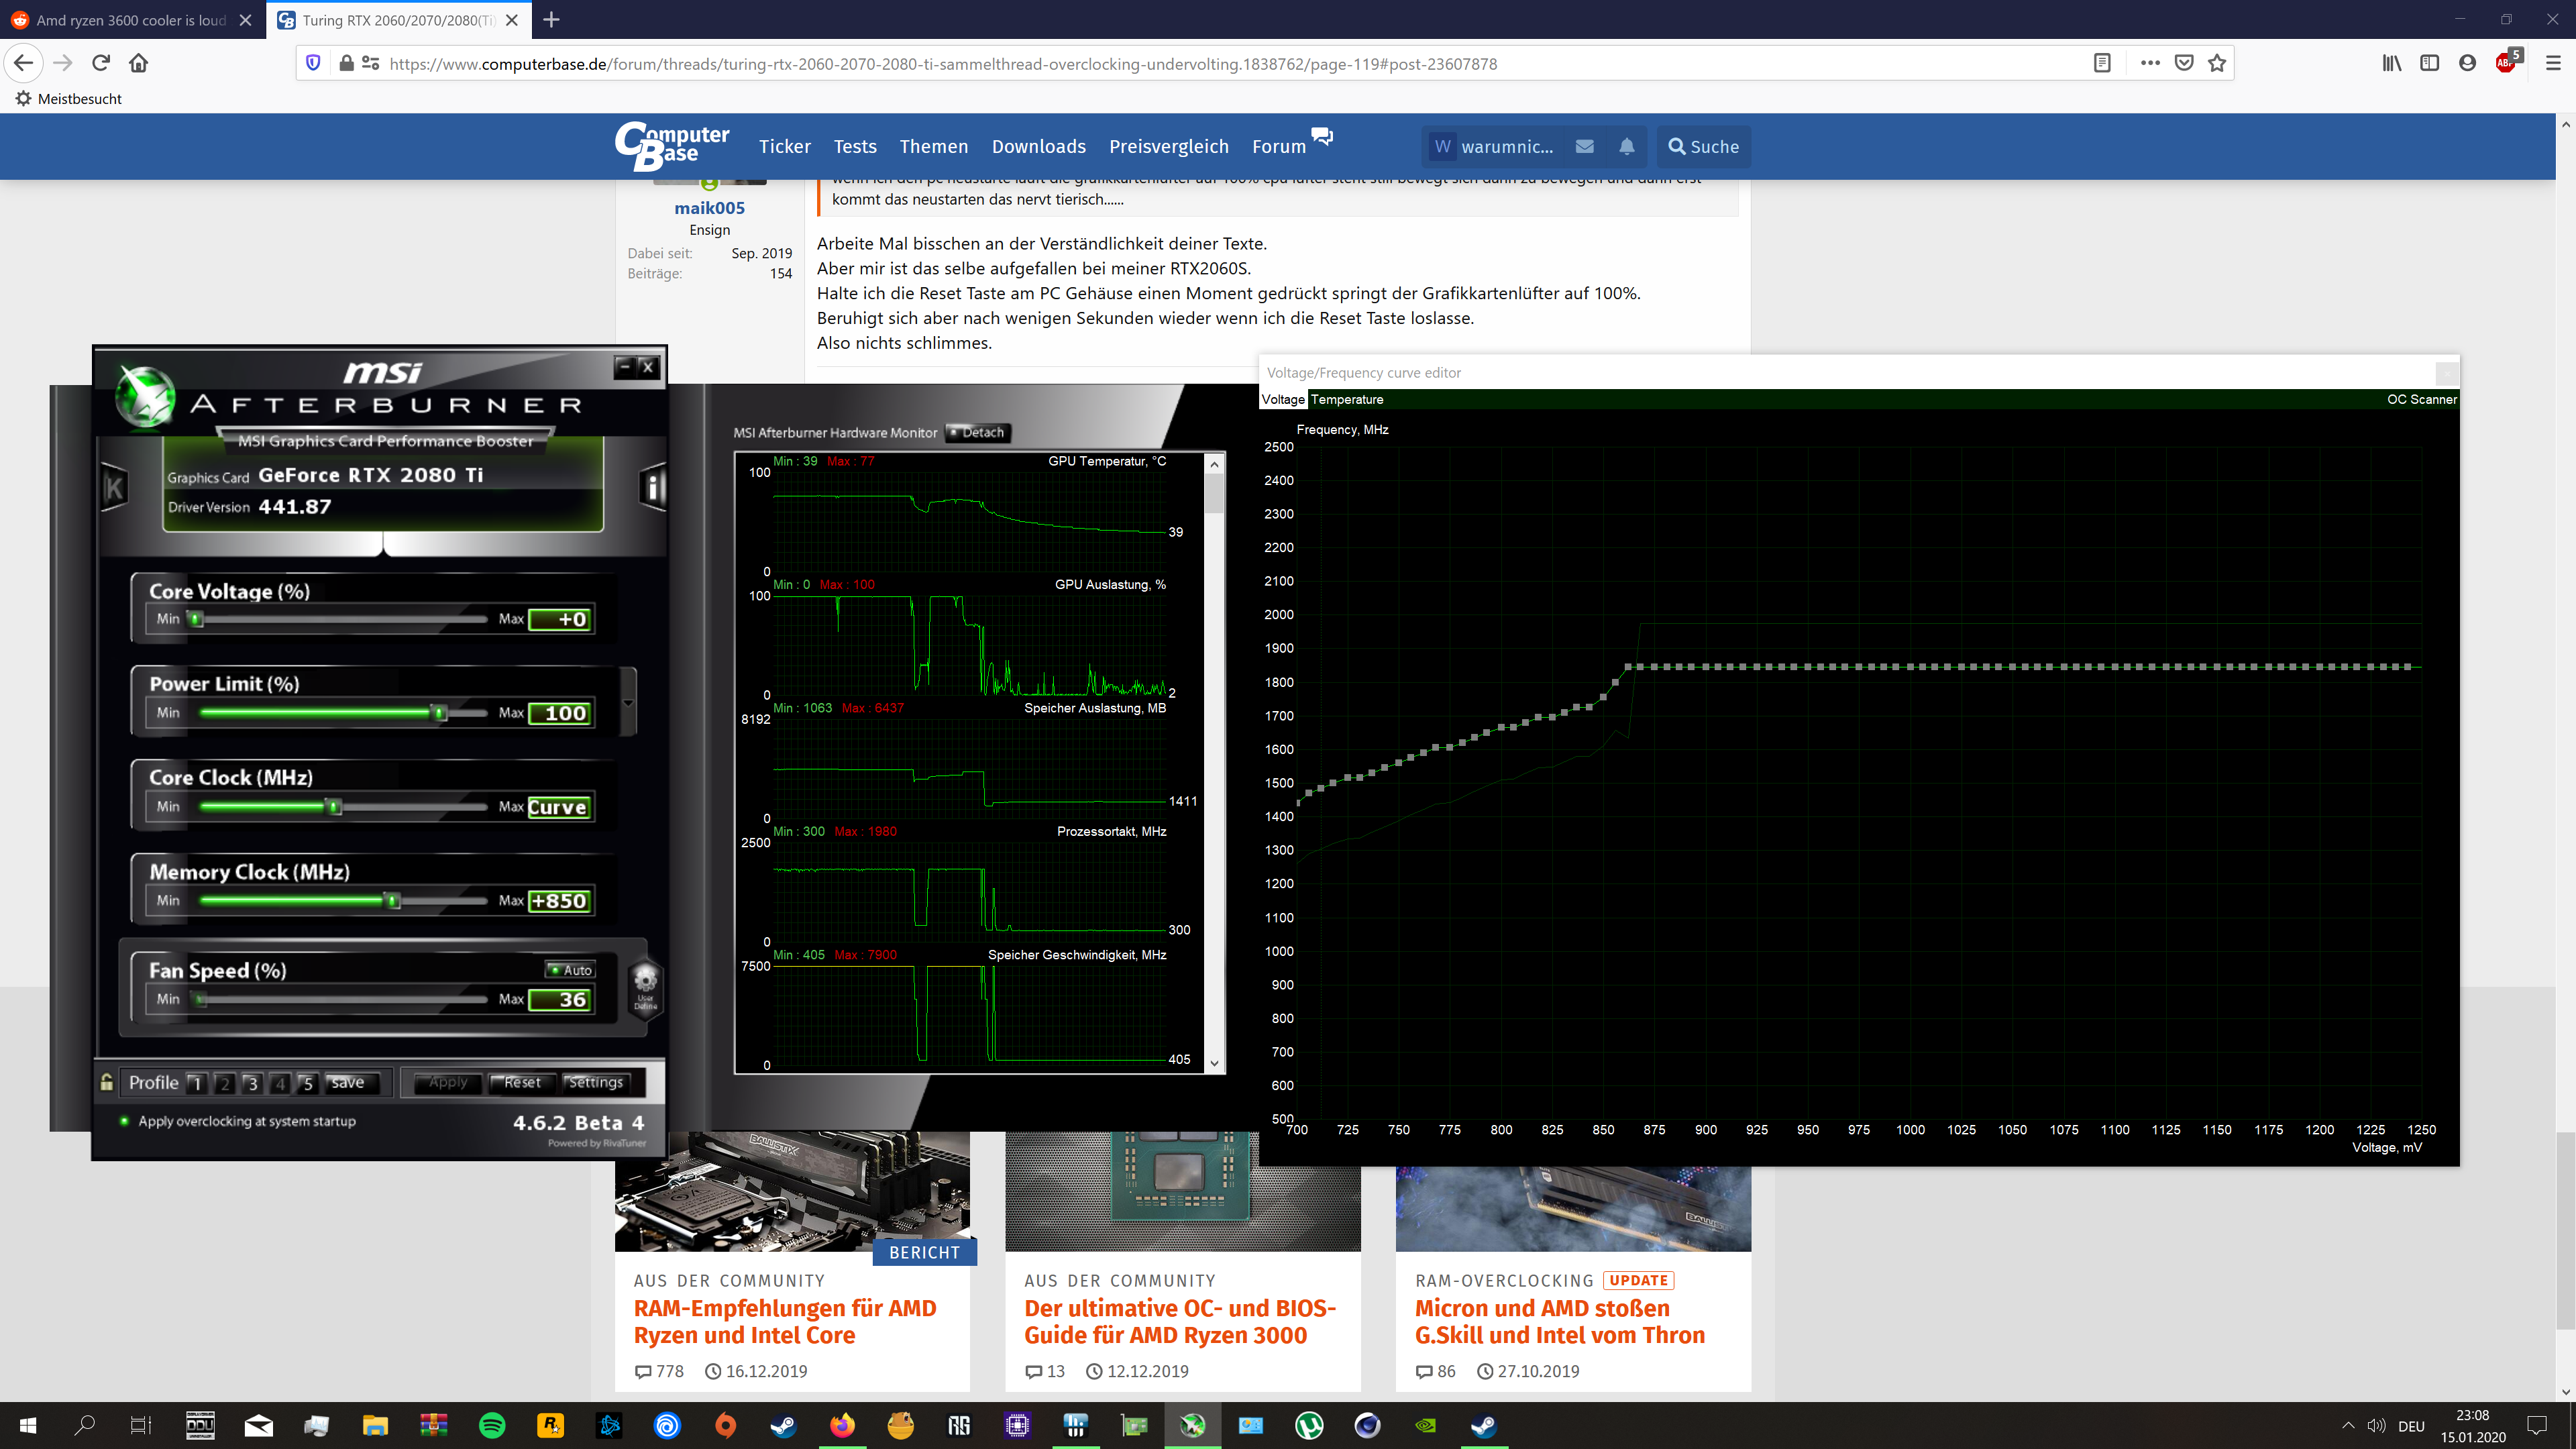Viewport: 2576px width, 1449px height.
Task: Toggle the lock icon beside Profile
Action: (x=106, y=1082)
